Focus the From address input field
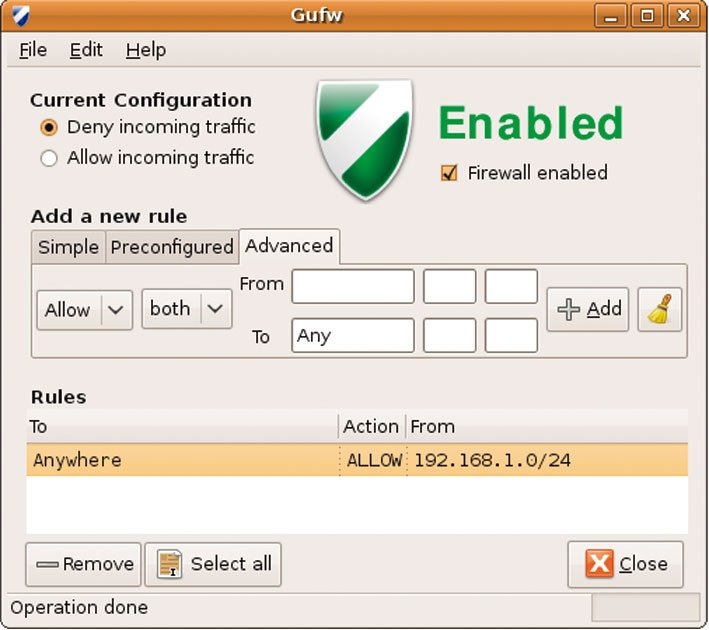The width and height of the screenshot is (709, 630). (353, 286)
